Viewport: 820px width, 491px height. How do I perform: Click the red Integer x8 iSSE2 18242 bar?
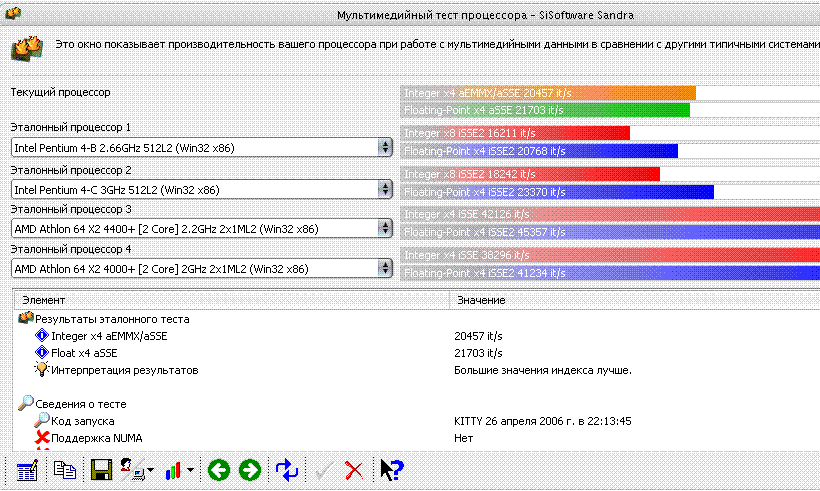click(x=530, y=174)
